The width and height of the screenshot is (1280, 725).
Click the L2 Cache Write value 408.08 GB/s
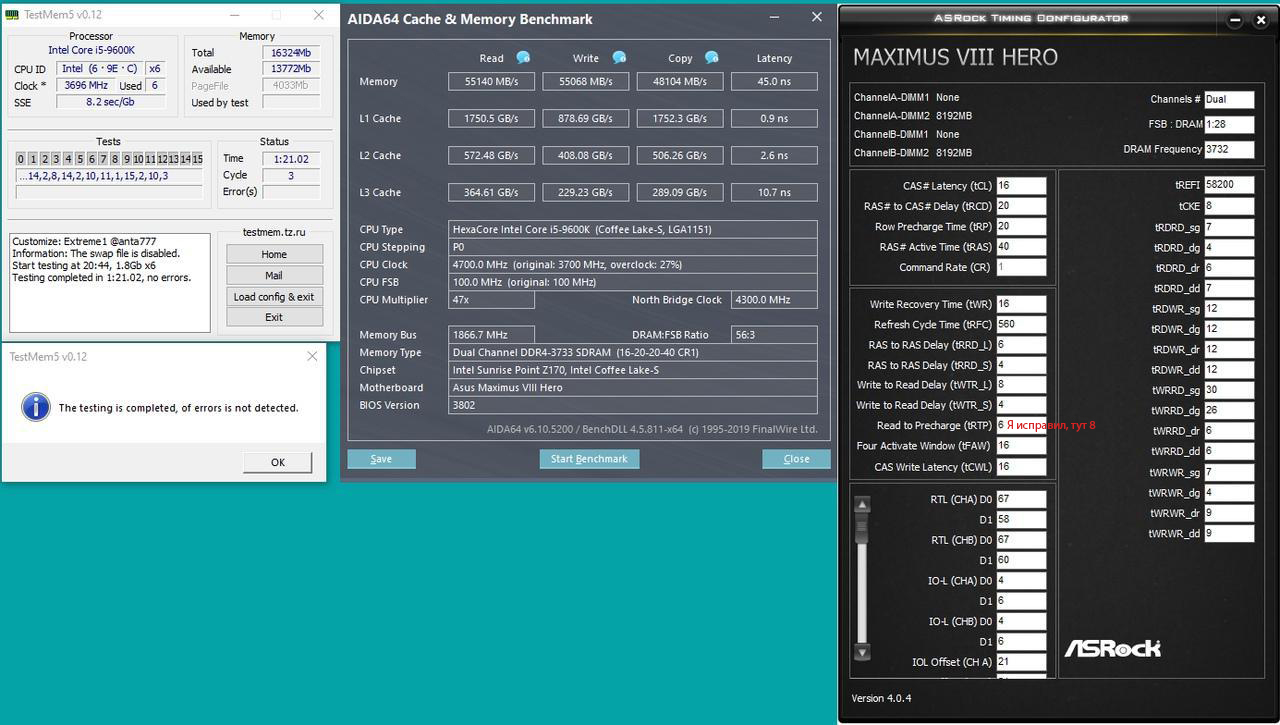coord(586,156)
